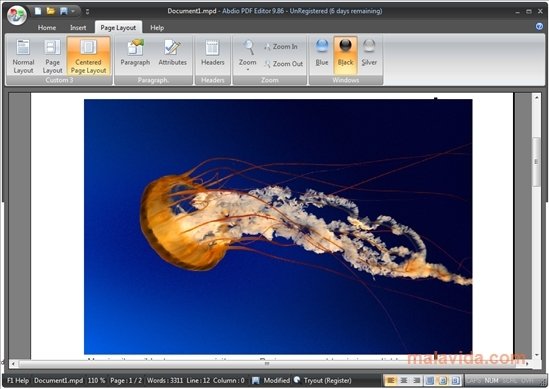Screen dimensions: 549x389
Task: Click F1 Help in status bar
Action: pyautogui.click(x=18, y=380)
